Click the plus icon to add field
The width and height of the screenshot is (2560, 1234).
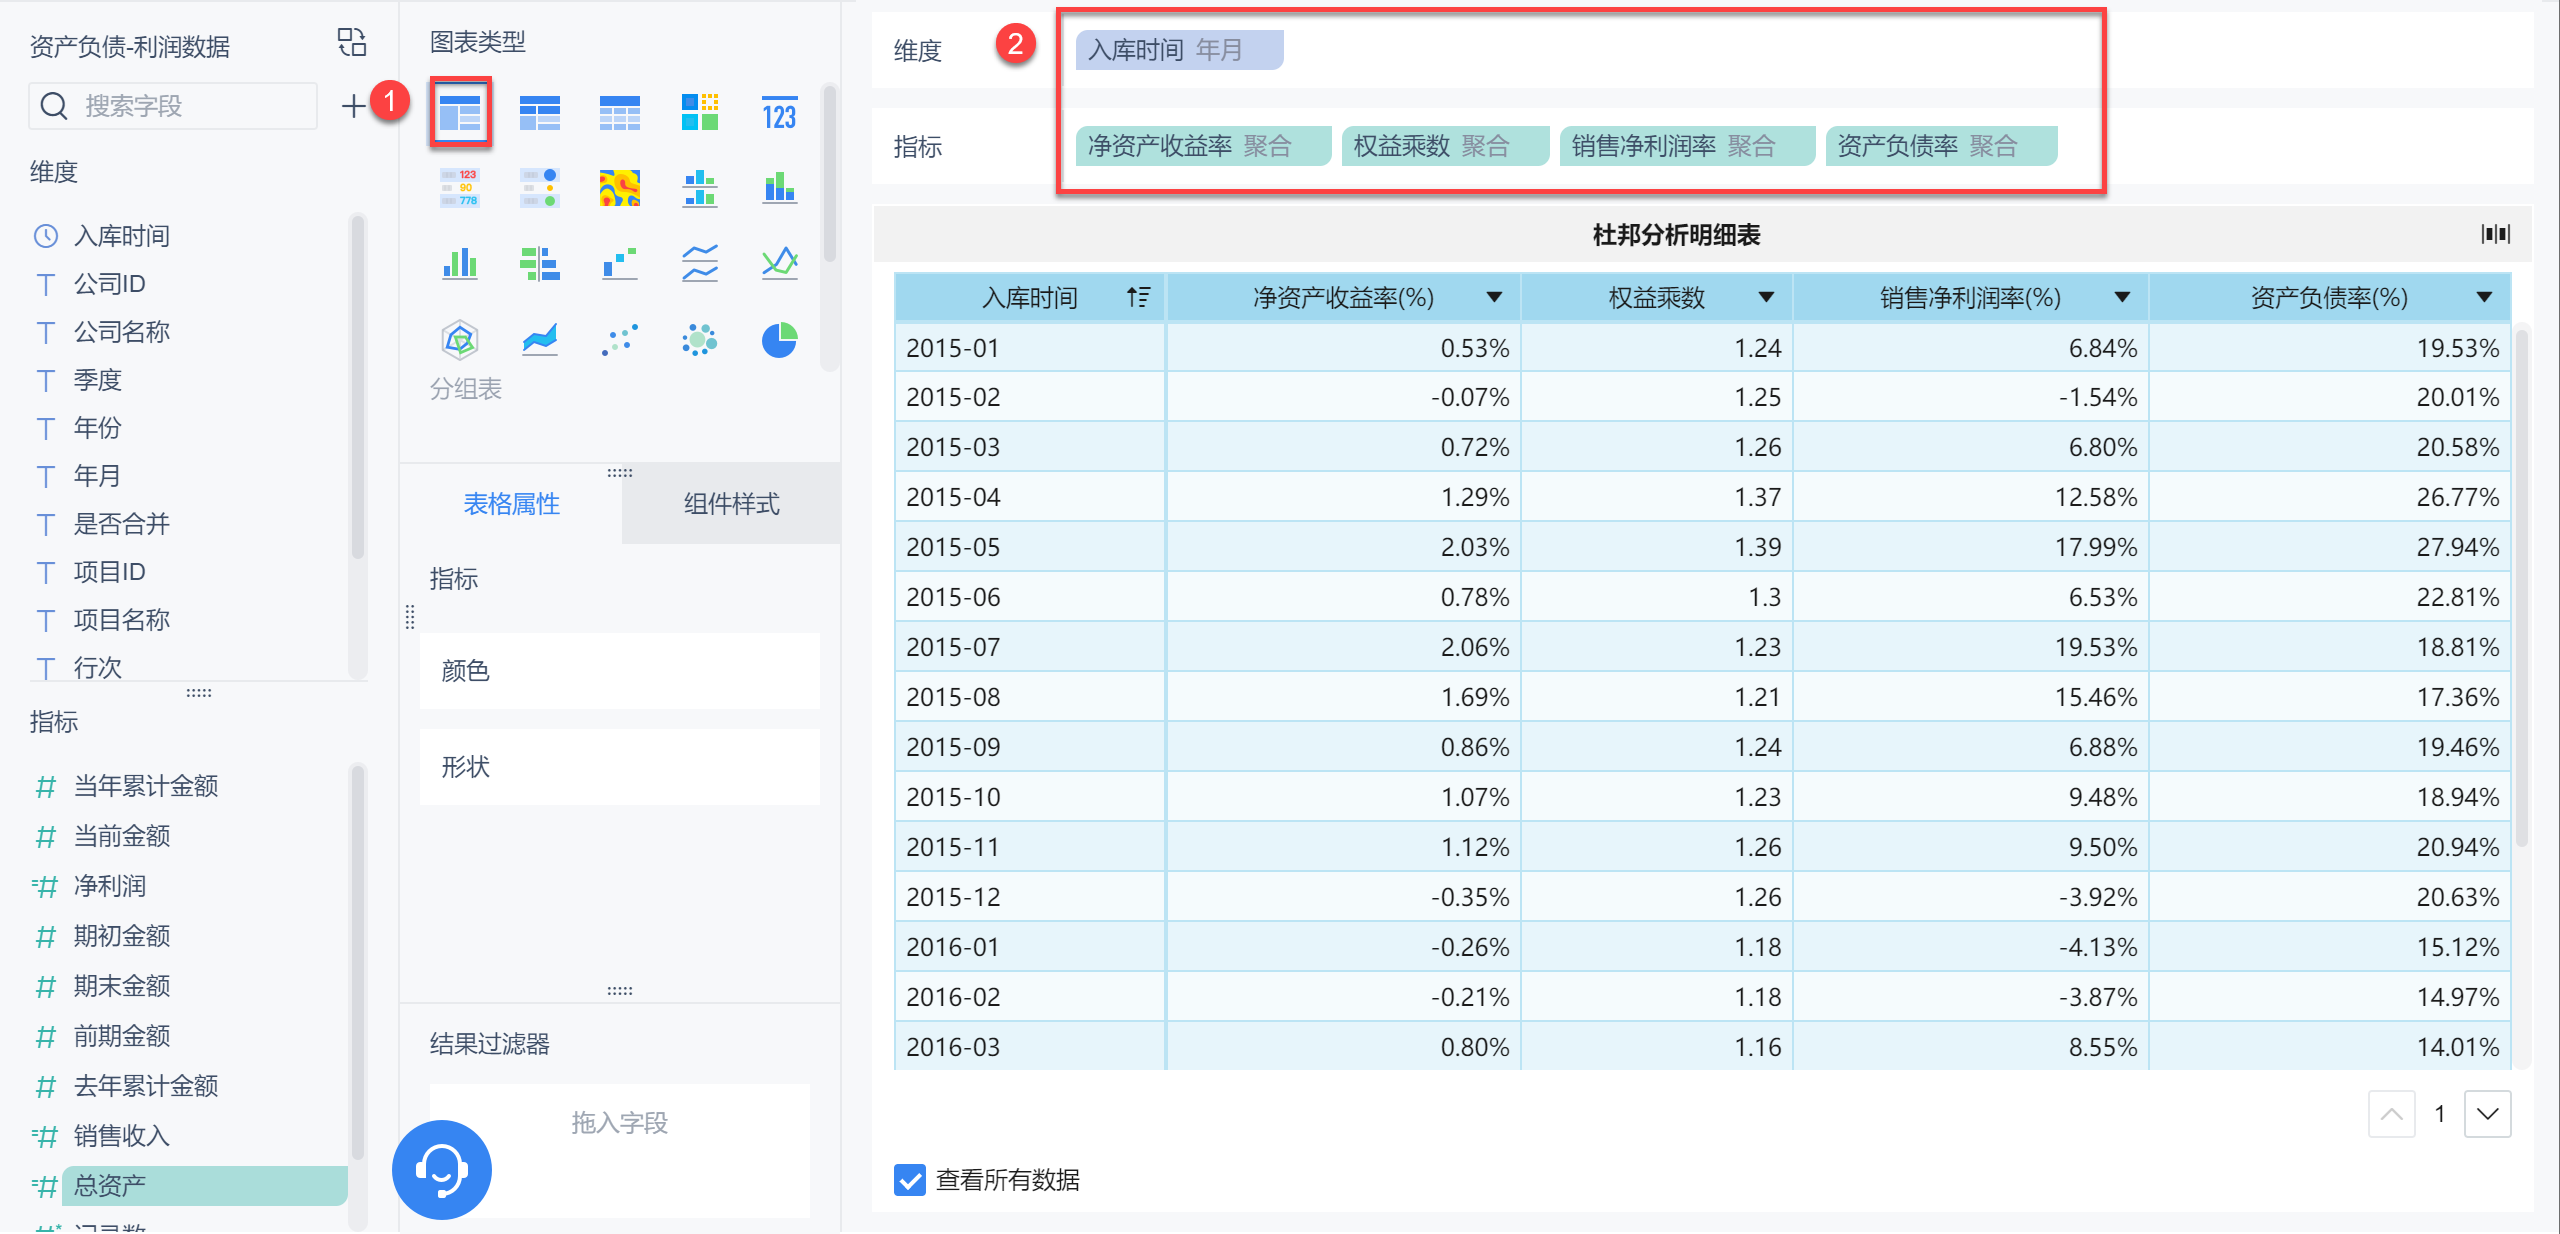pyautogui.click(x=352, y=106)
